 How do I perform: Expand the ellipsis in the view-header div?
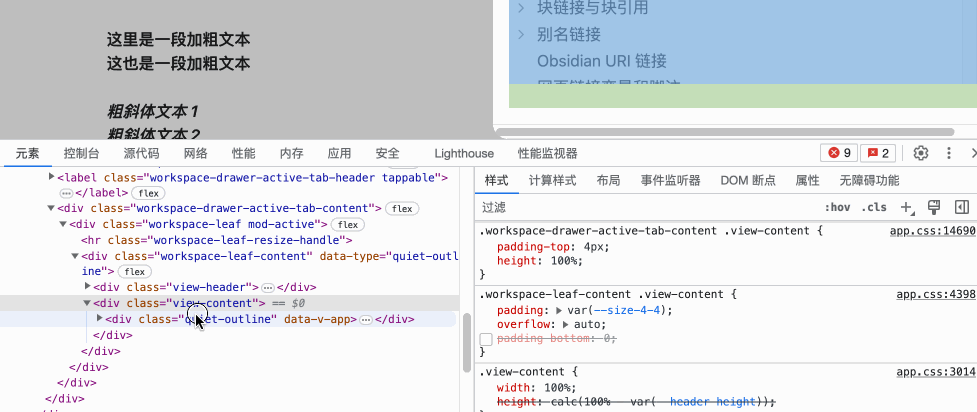point(267,287)
